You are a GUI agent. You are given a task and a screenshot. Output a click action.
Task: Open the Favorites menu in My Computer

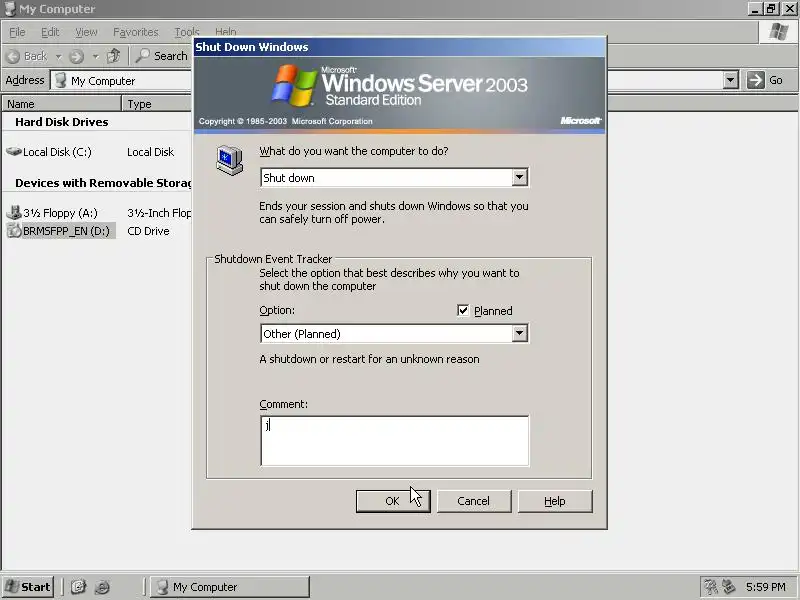tap(136, 32)
